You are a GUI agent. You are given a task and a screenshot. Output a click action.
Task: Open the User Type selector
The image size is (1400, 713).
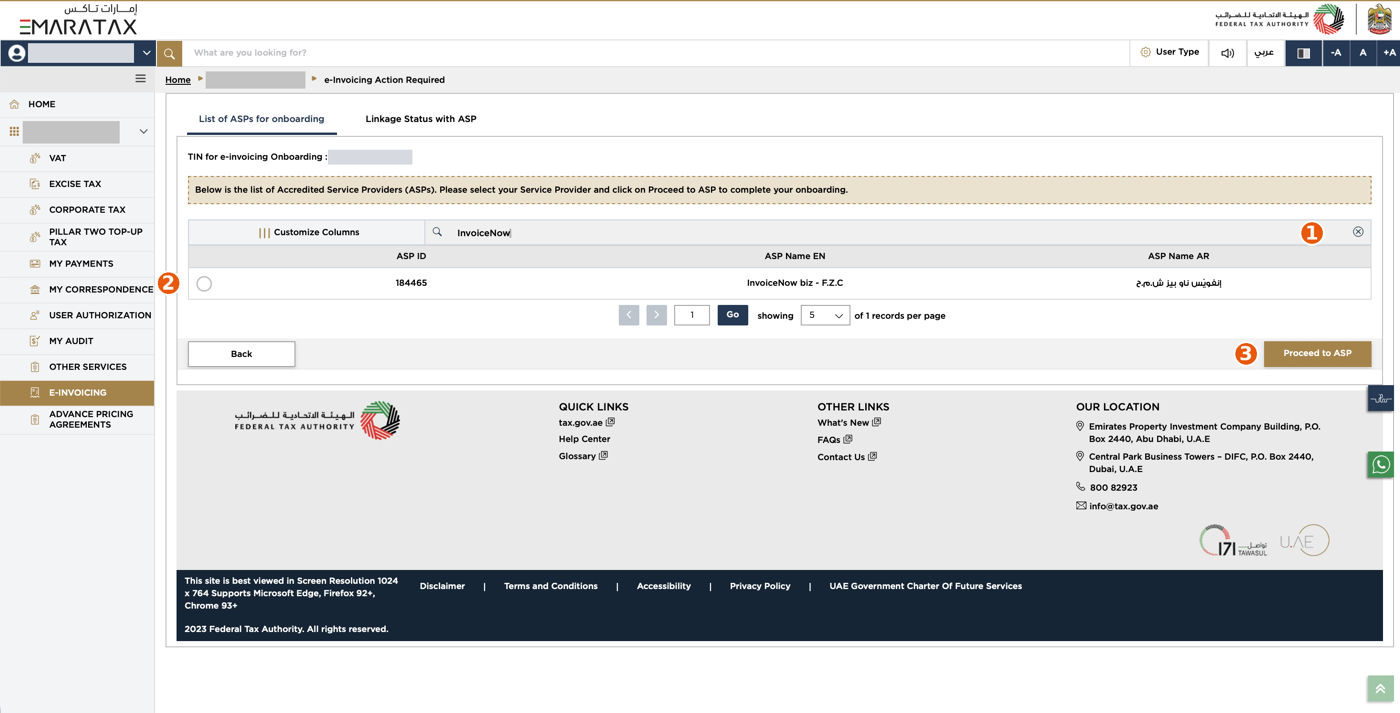[x=1169, y=52]
